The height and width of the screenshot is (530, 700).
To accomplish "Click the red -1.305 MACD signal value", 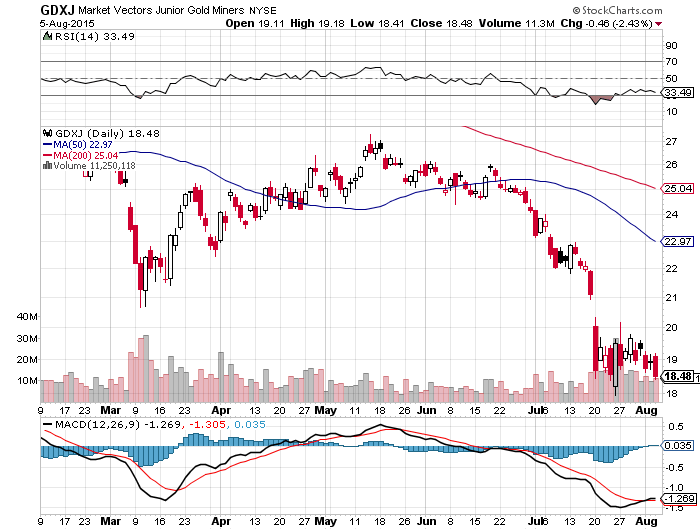I will coord(207,424).
